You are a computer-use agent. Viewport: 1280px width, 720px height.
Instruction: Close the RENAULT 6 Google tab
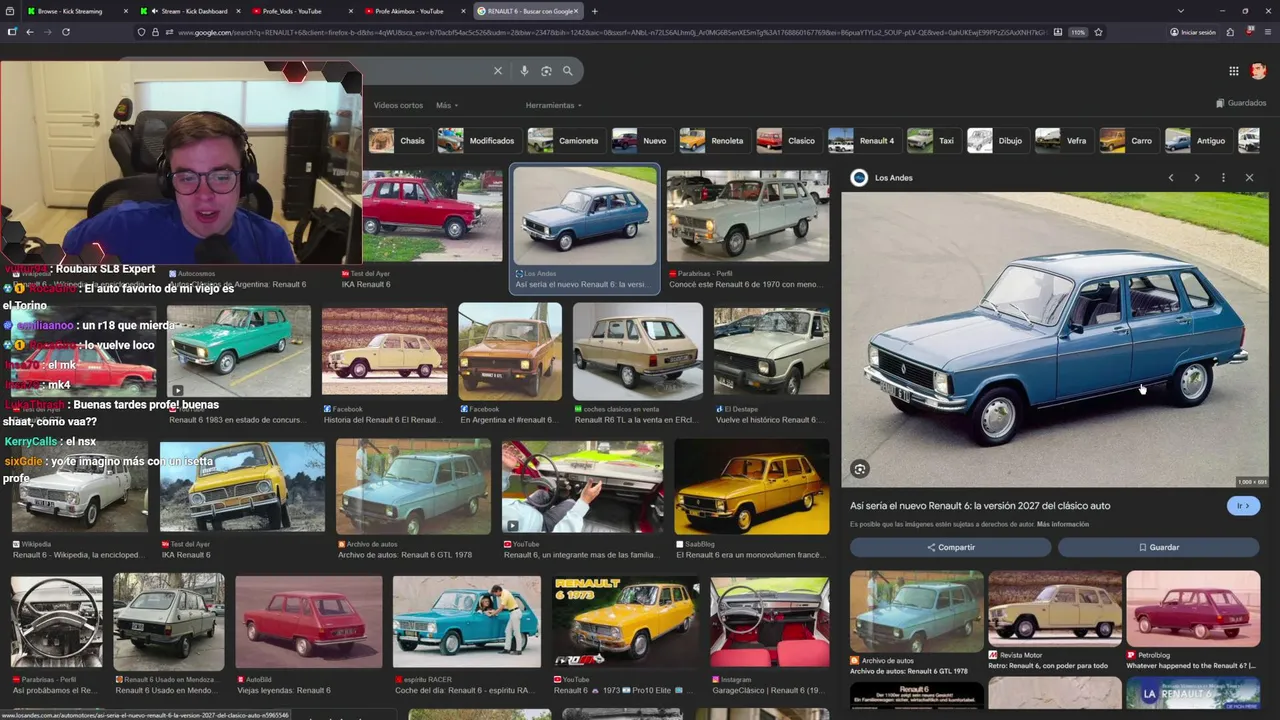[578, 11]
